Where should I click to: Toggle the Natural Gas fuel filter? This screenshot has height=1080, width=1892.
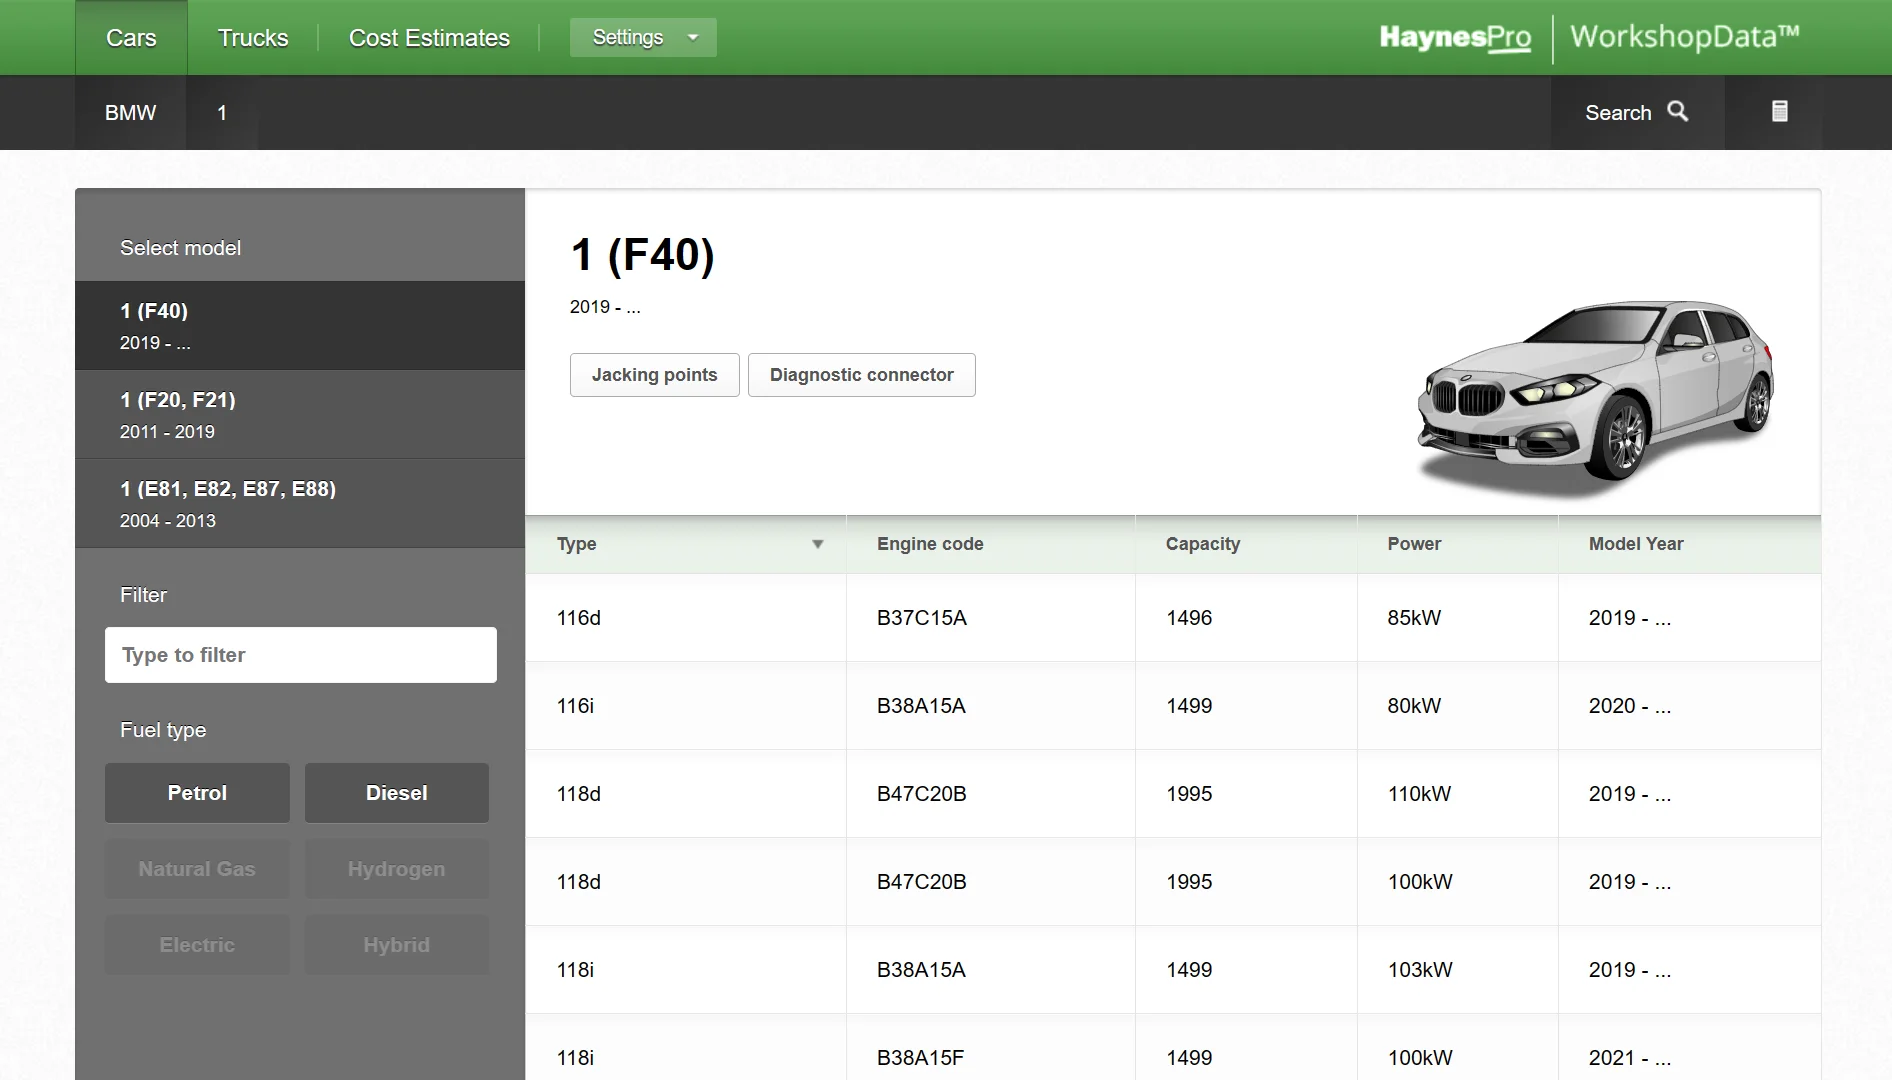pos(197,869)
